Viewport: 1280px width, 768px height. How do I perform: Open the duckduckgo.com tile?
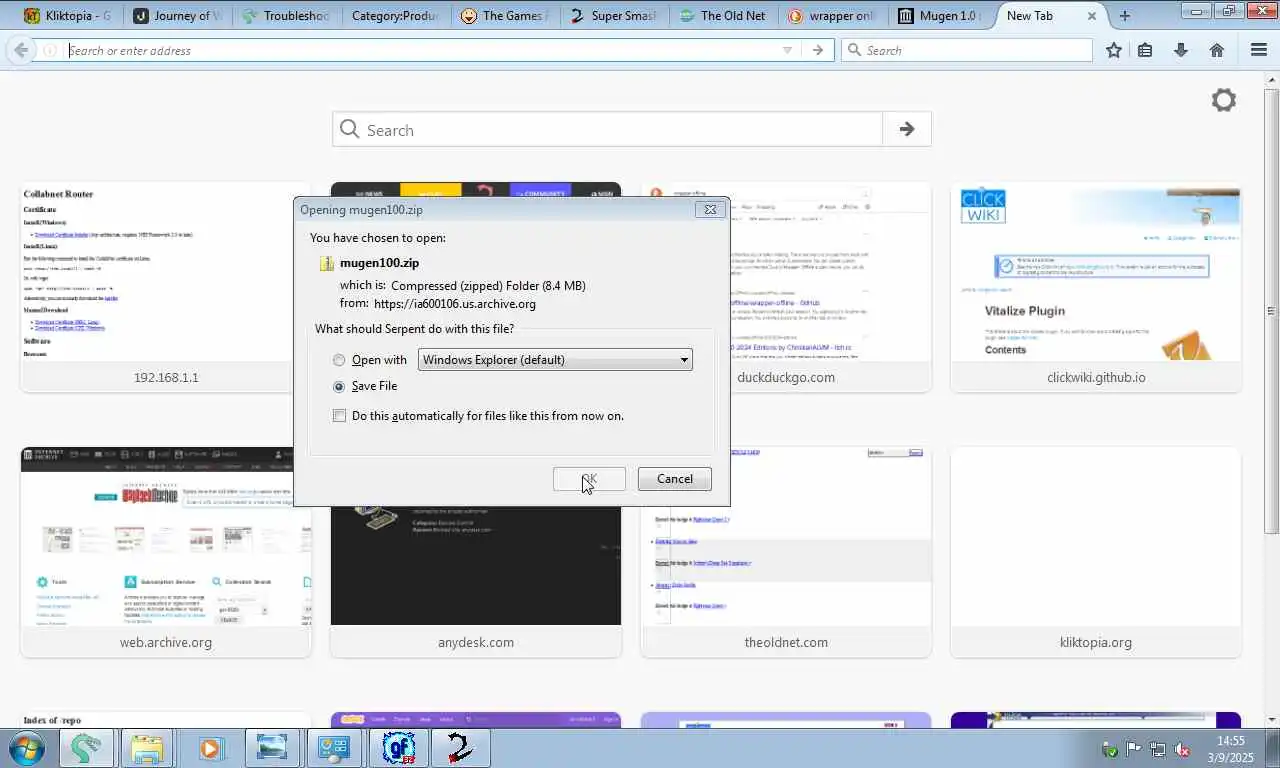click(786, 288)
